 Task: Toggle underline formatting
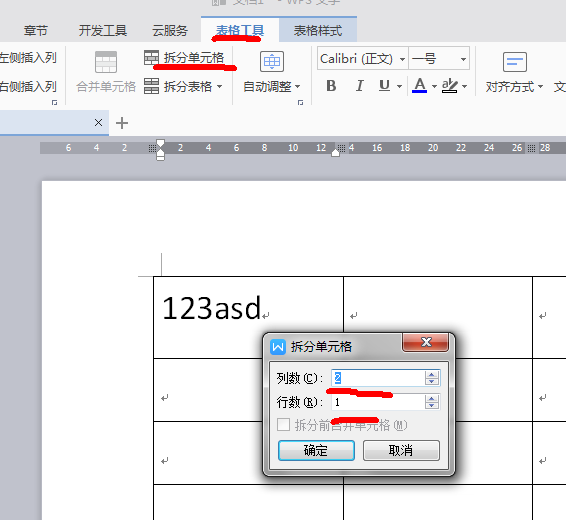pos(384,86)
